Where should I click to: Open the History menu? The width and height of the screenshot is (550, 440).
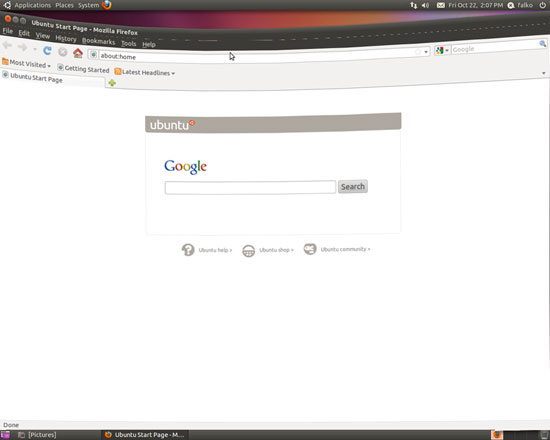[x=66, y=39]
